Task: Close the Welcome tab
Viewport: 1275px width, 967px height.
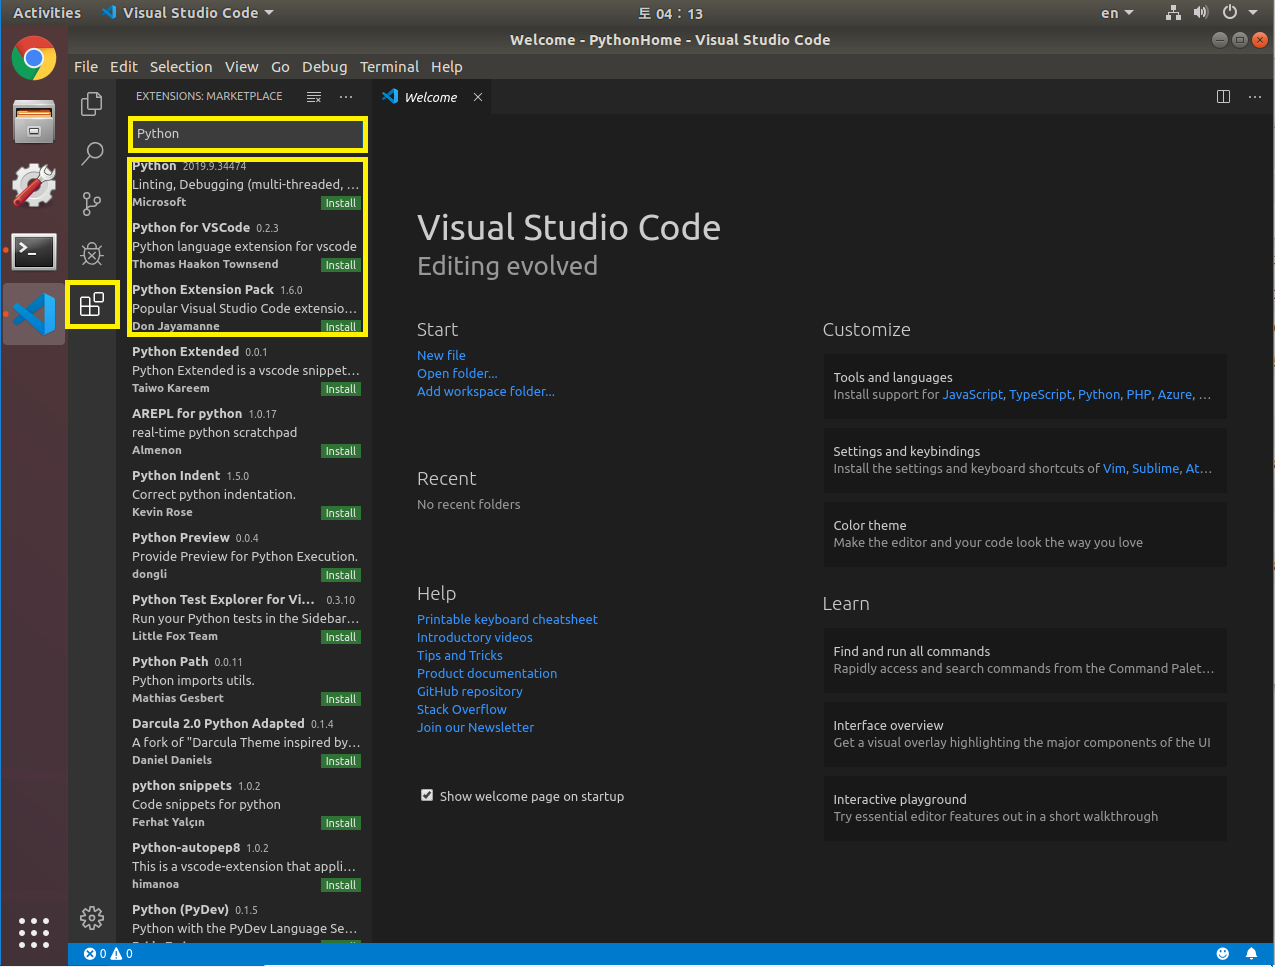Action: 478,97
